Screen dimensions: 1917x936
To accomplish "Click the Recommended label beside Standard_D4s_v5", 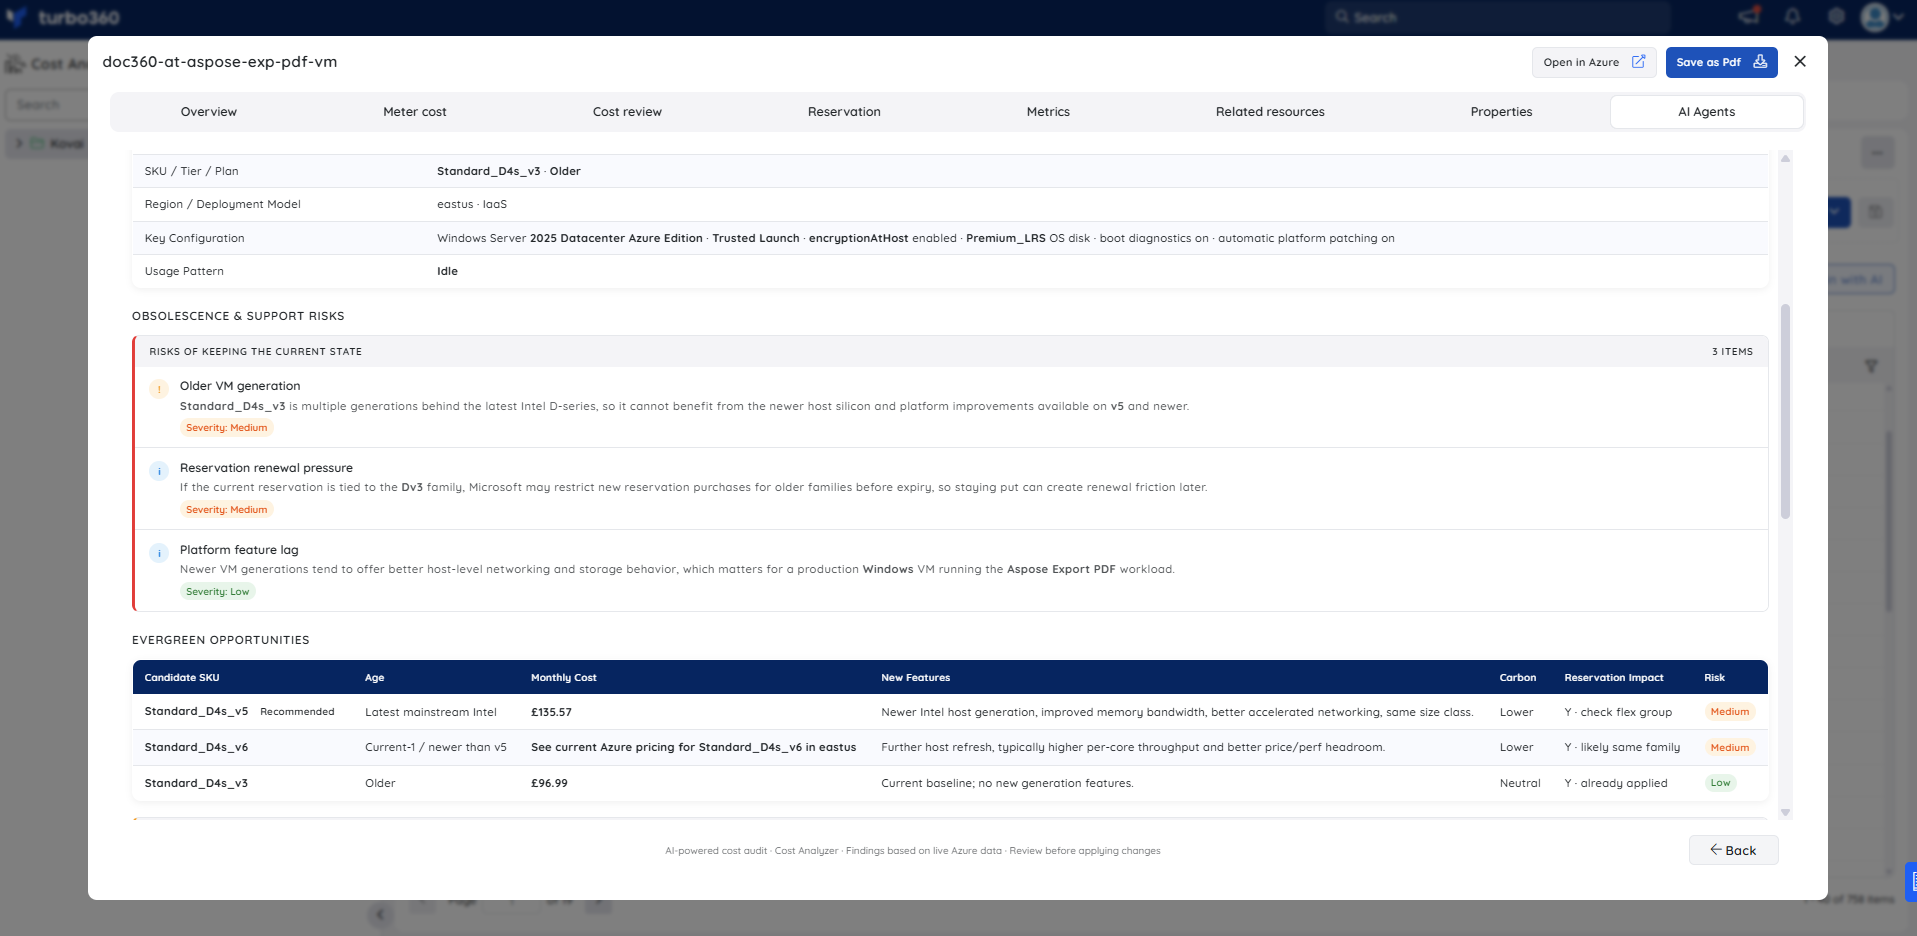I will 297,712.
